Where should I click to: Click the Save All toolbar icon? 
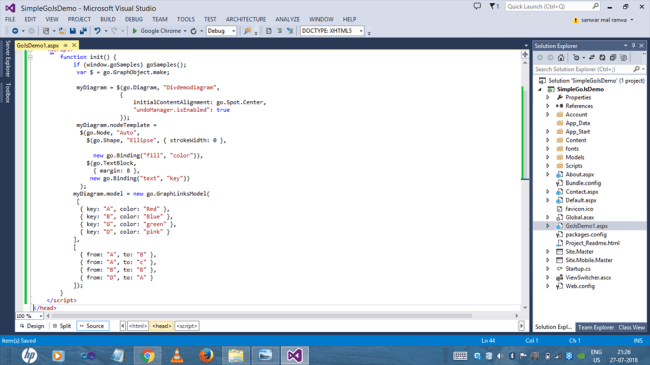click(83, 31)
